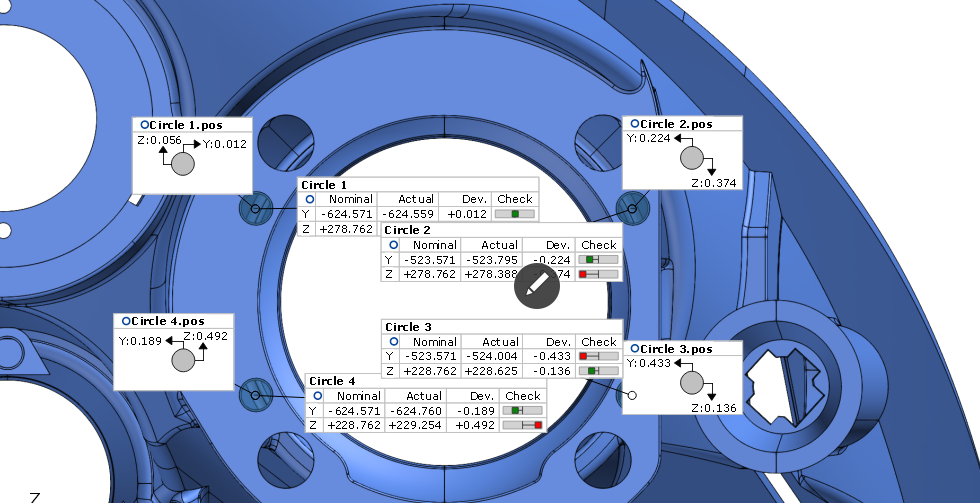Click Circle 4 Z deviation +0.492
980x503 pixels.
(x=475, y=426)
